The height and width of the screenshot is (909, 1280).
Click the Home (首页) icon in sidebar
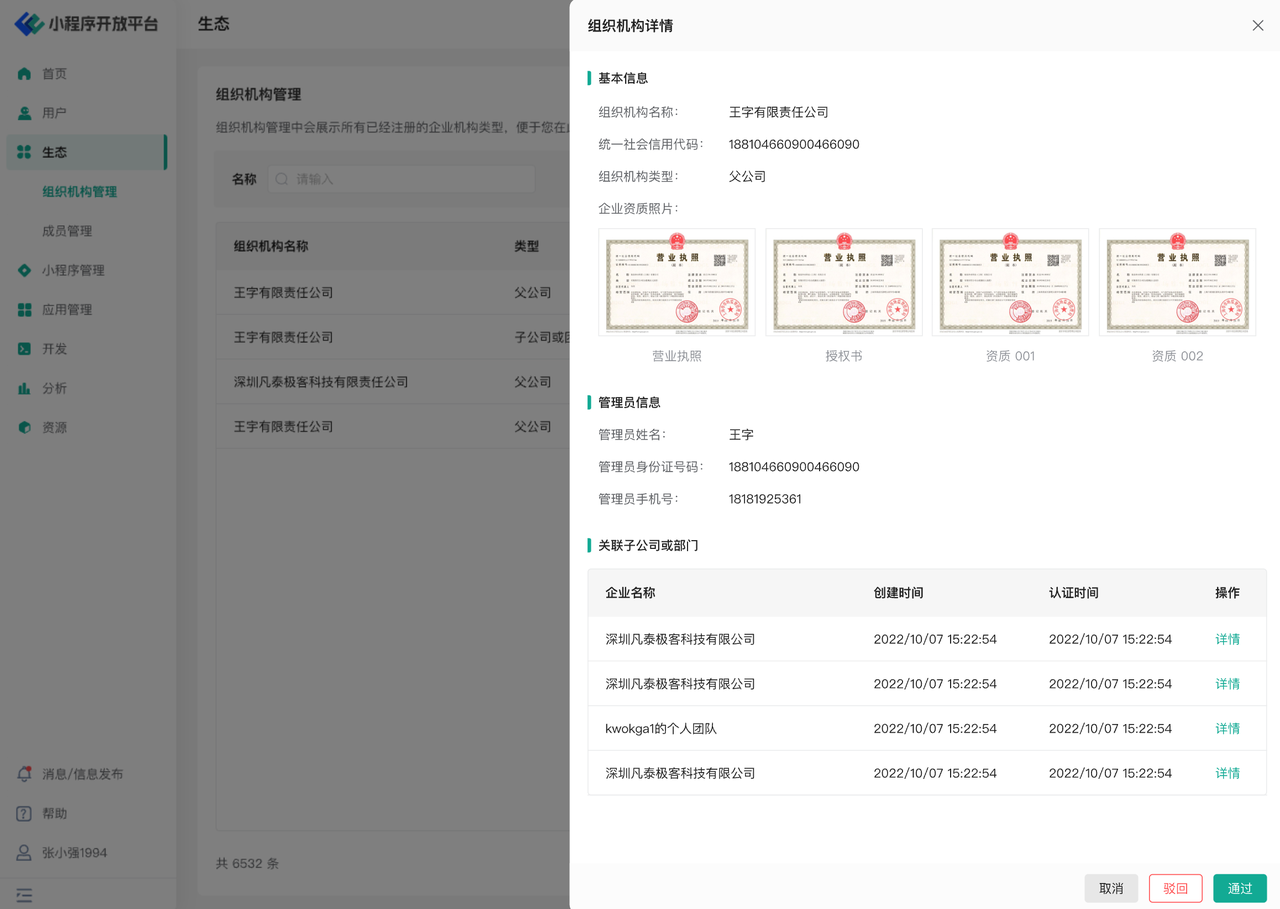(25, 74)
